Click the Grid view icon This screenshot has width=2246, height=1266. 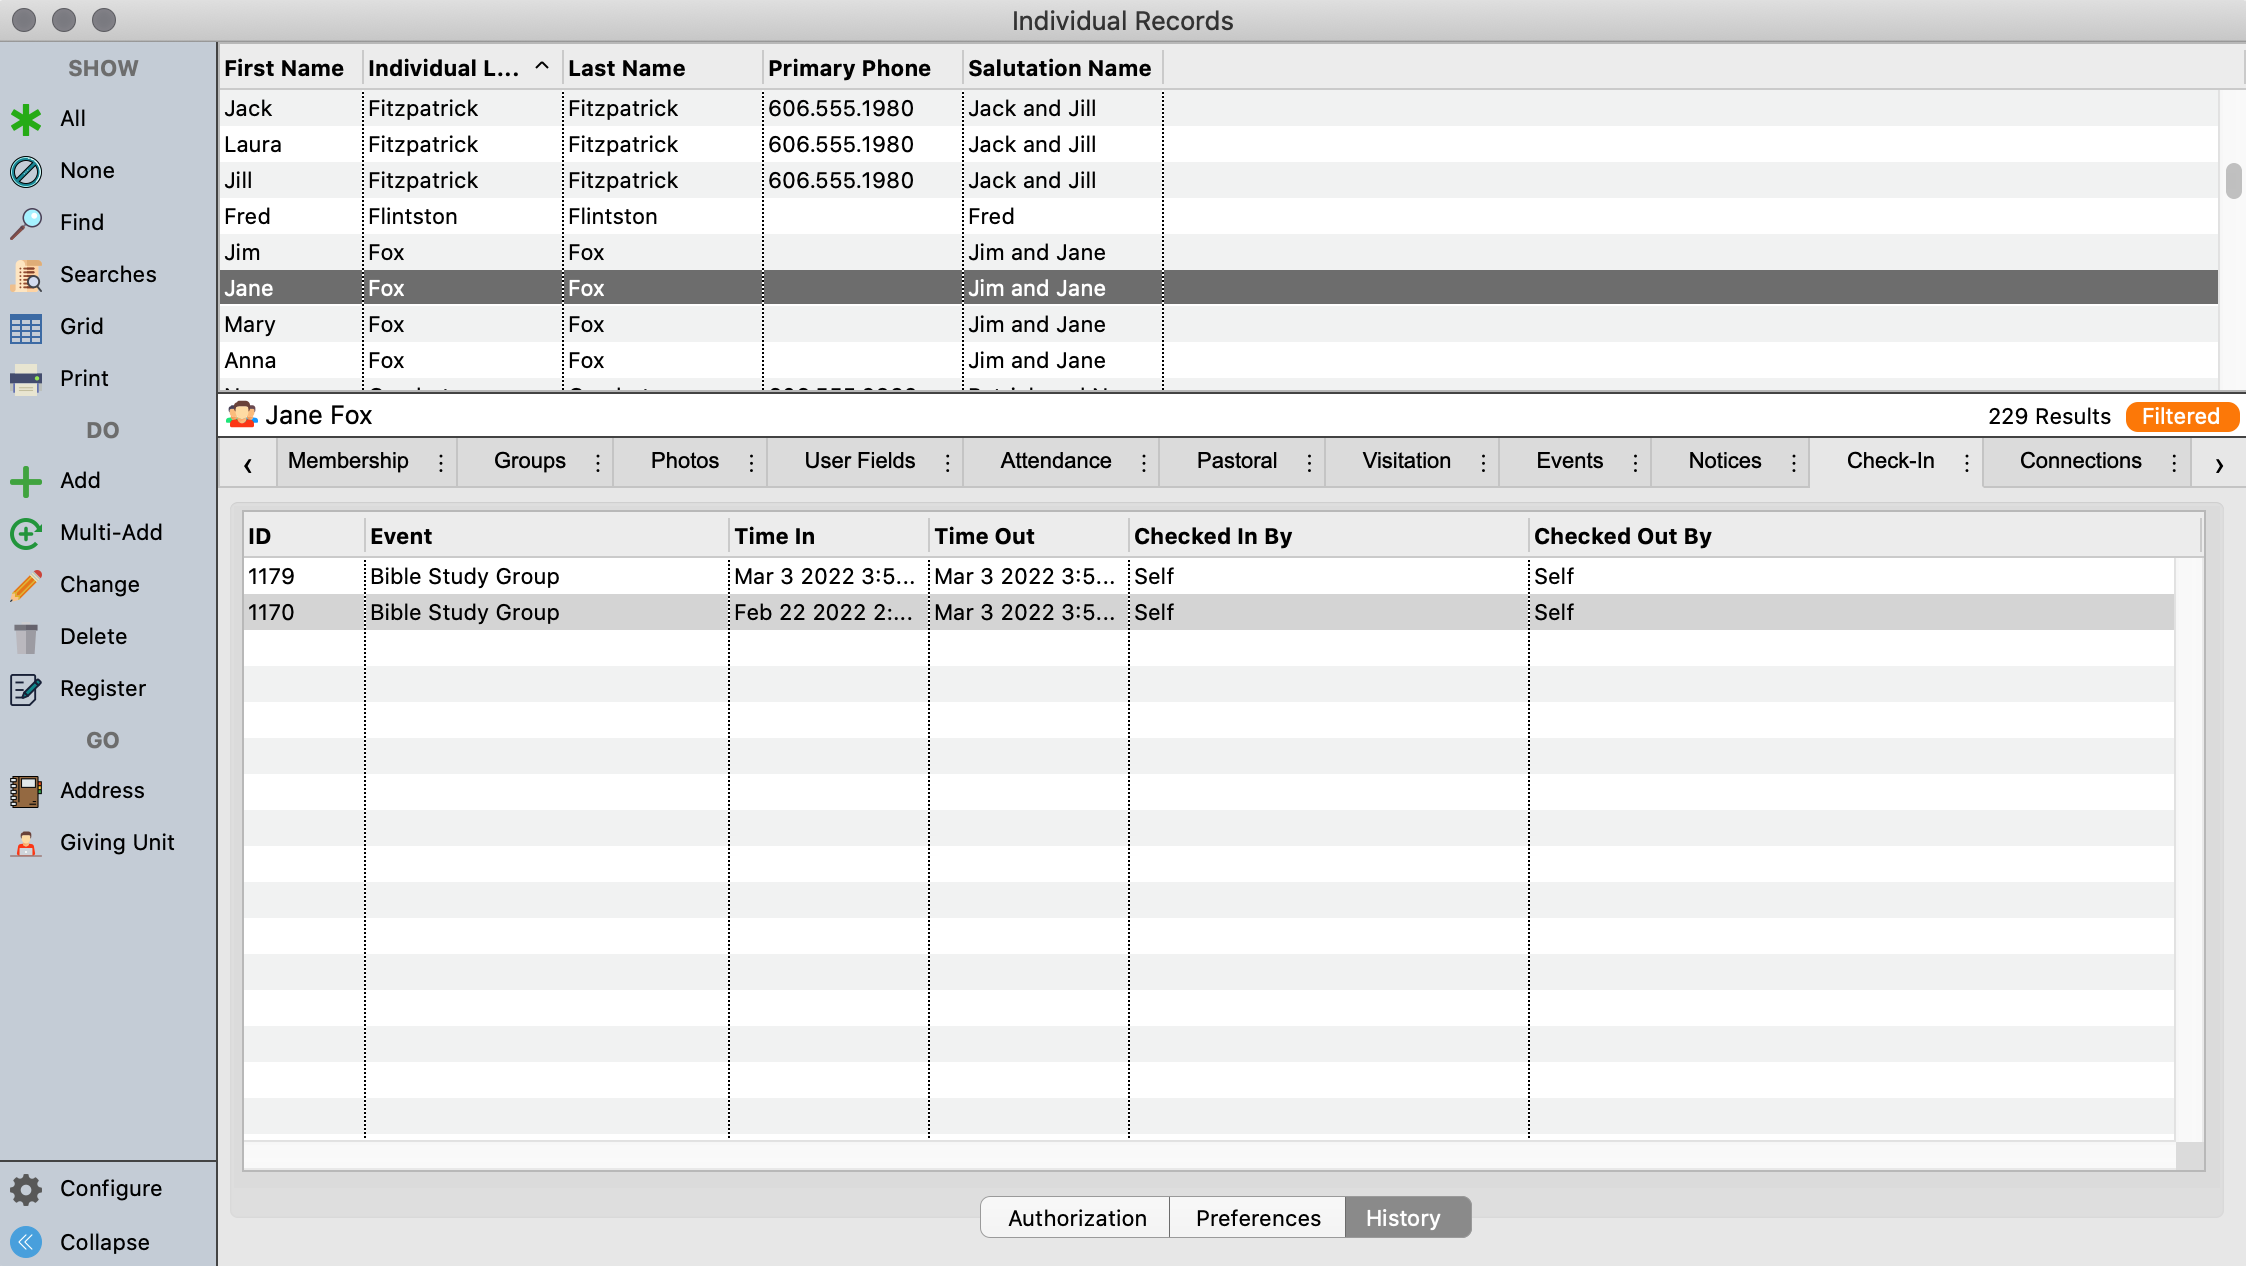coord(26,327)
